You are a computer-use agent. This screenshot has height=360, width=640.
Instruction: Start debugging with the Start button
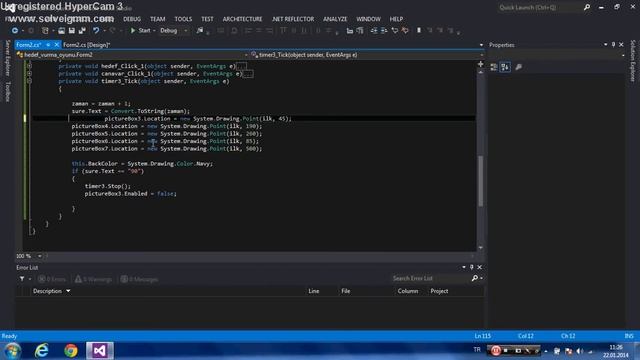click(x=140, y=31)
